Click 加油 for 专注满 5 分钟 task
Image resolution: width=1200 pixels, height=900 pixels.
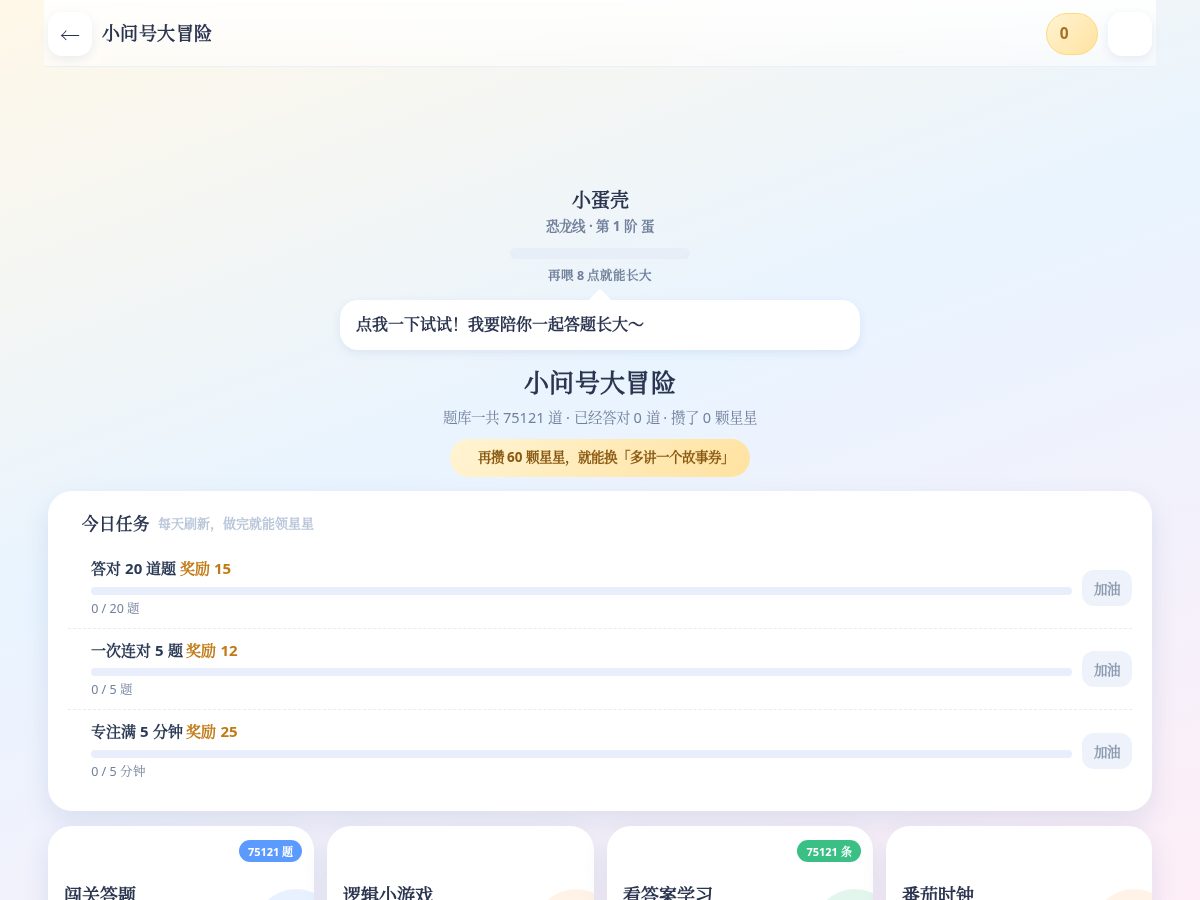point(1107,751)
